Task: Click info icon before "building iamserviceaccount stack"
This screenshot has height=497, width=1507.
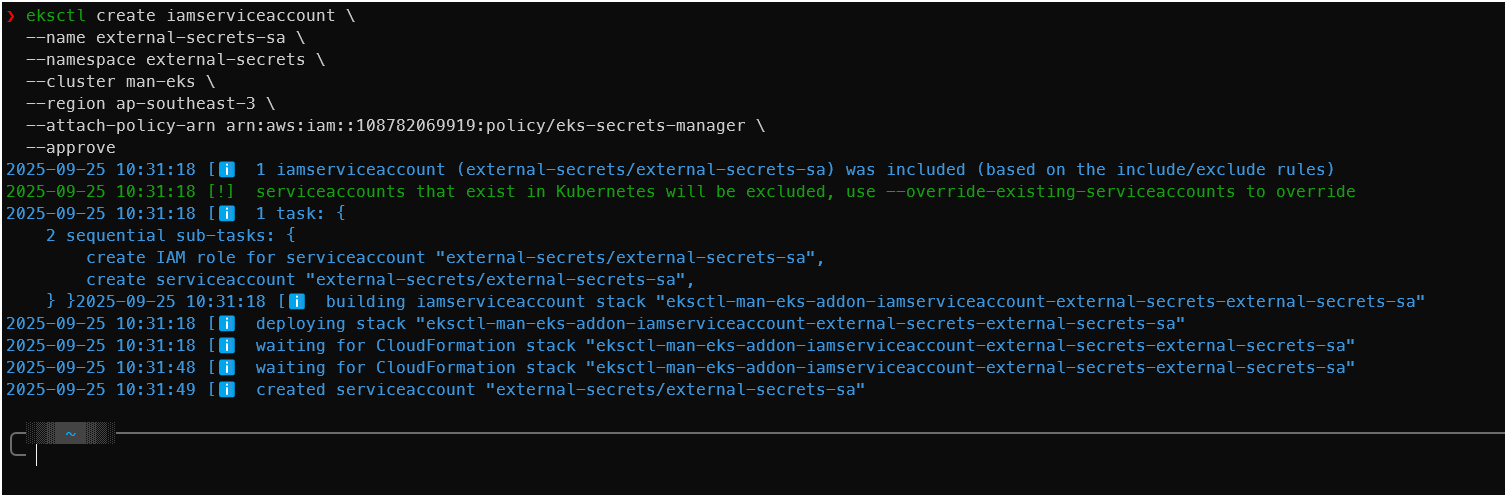Action: [x=297, y=302]
